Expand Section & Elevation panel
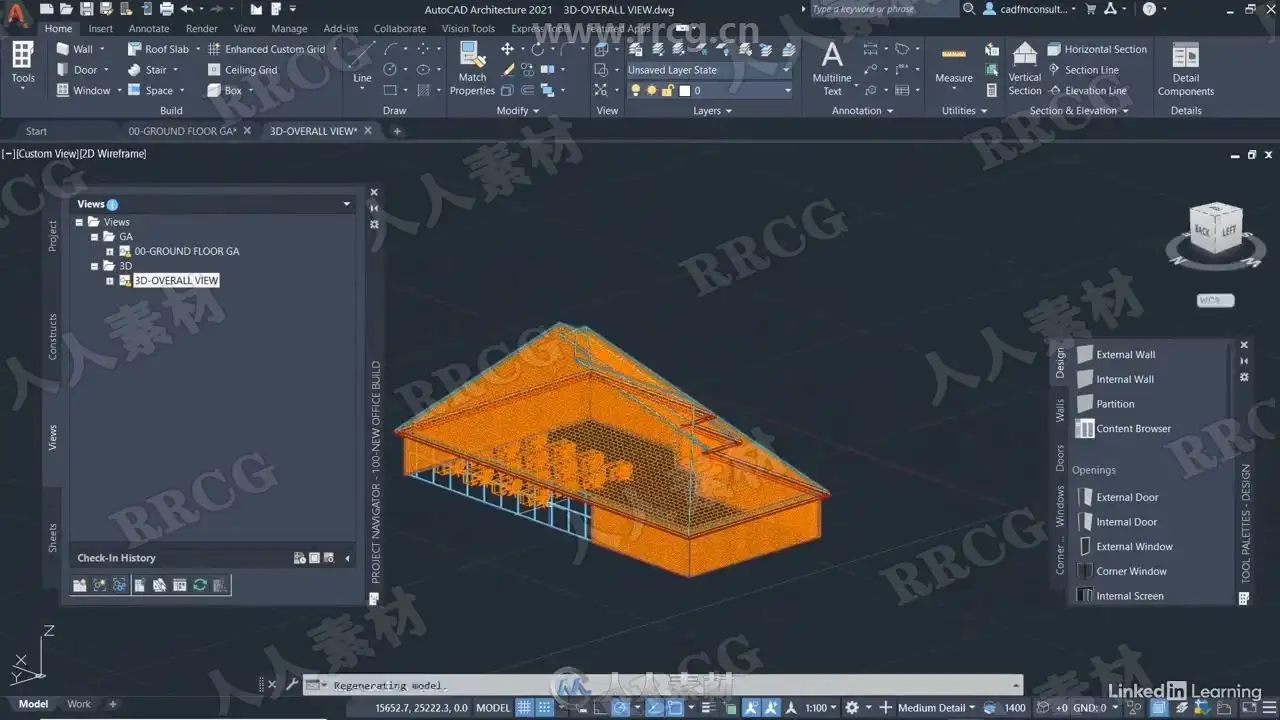1280x720 pixels. [x=1079, y=111]
